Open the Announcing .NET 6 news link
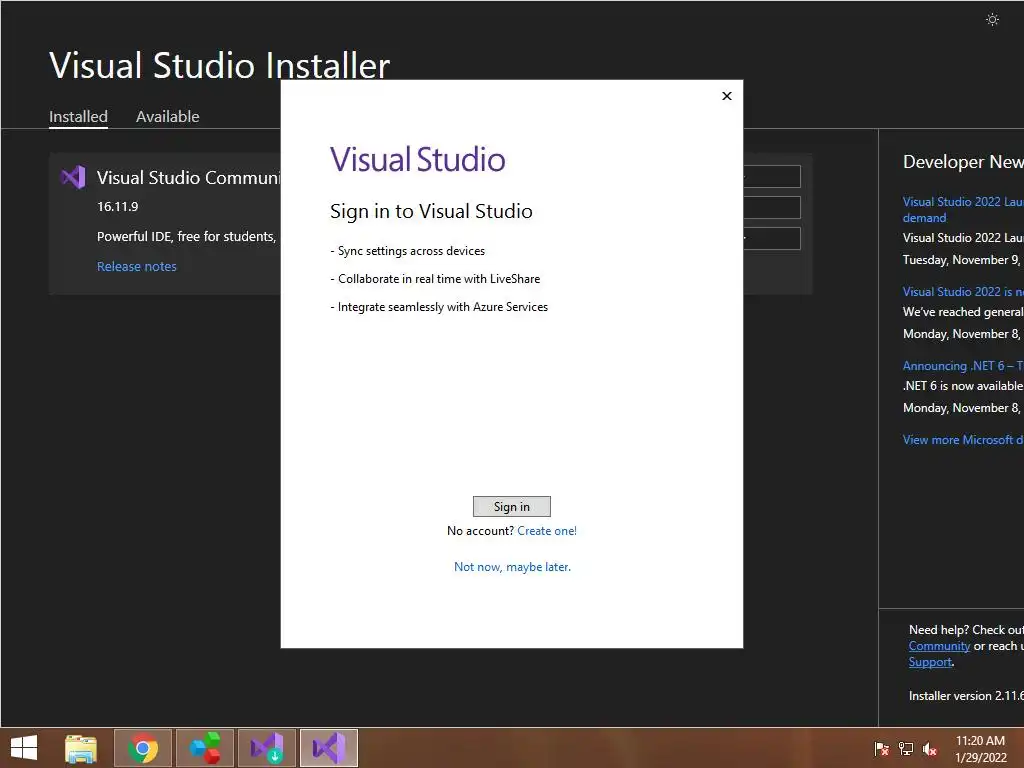Screen dimensions: 1024x768 (963, 366)
